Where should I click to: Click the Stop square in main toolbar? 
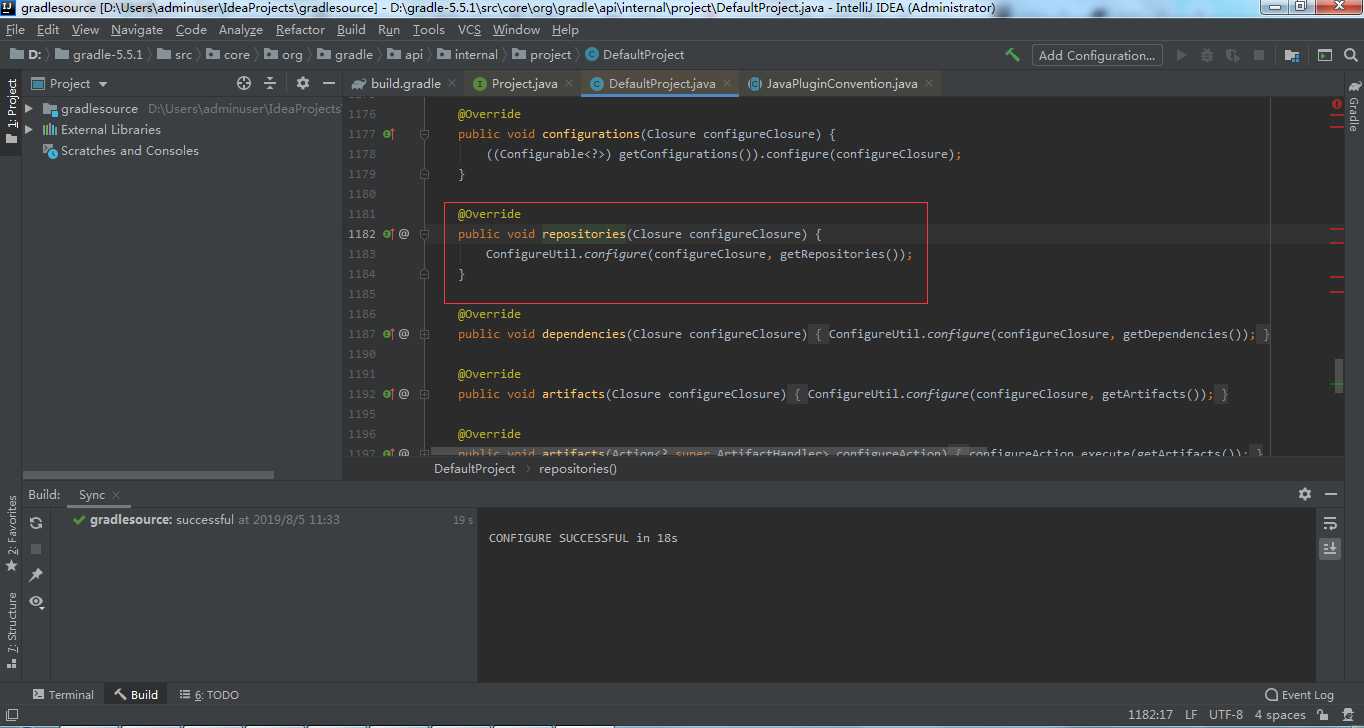tap(1259, 55)
